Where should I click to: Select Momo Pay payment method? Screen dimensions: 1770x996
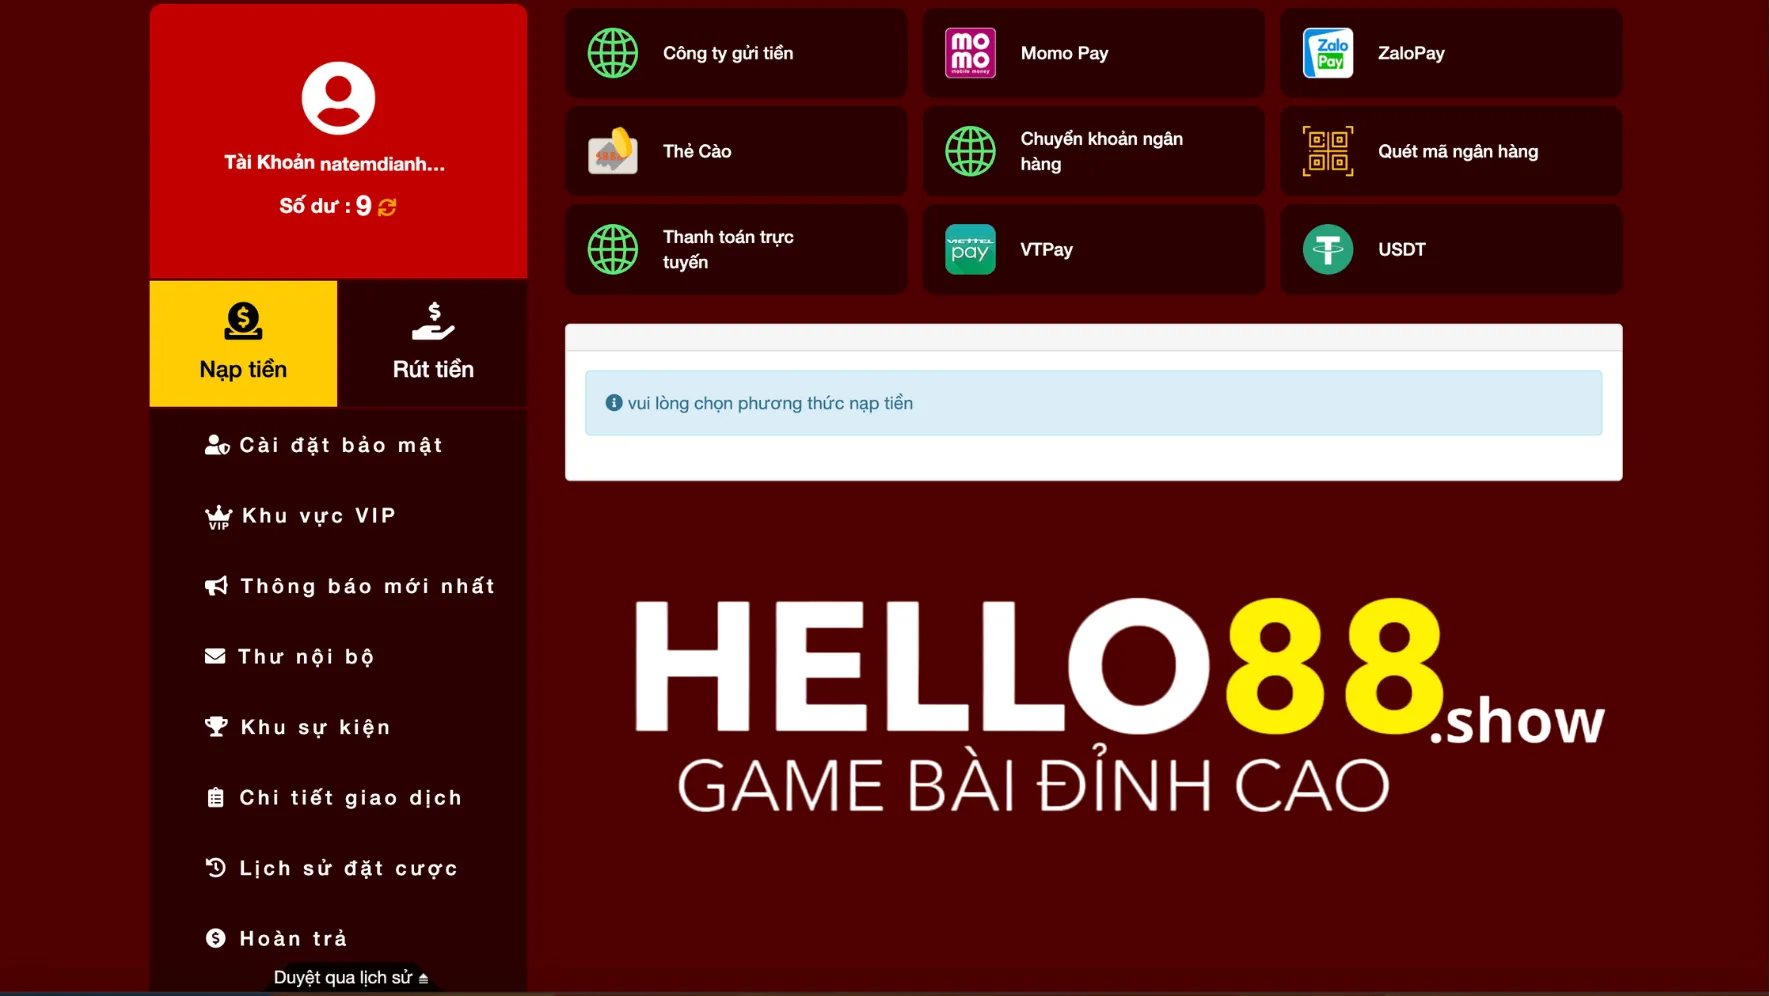1093,53
